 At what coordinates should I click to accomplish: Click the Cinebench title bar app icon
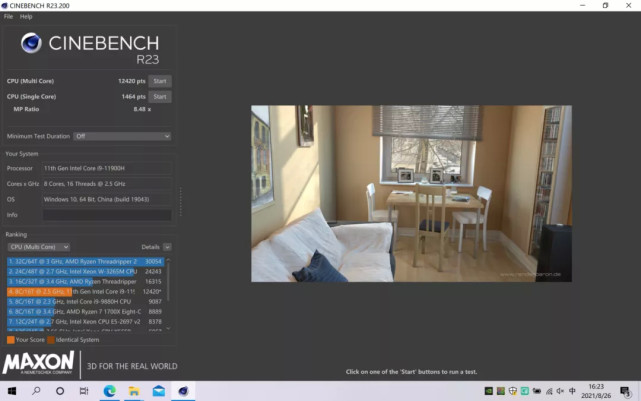(4, 5)
